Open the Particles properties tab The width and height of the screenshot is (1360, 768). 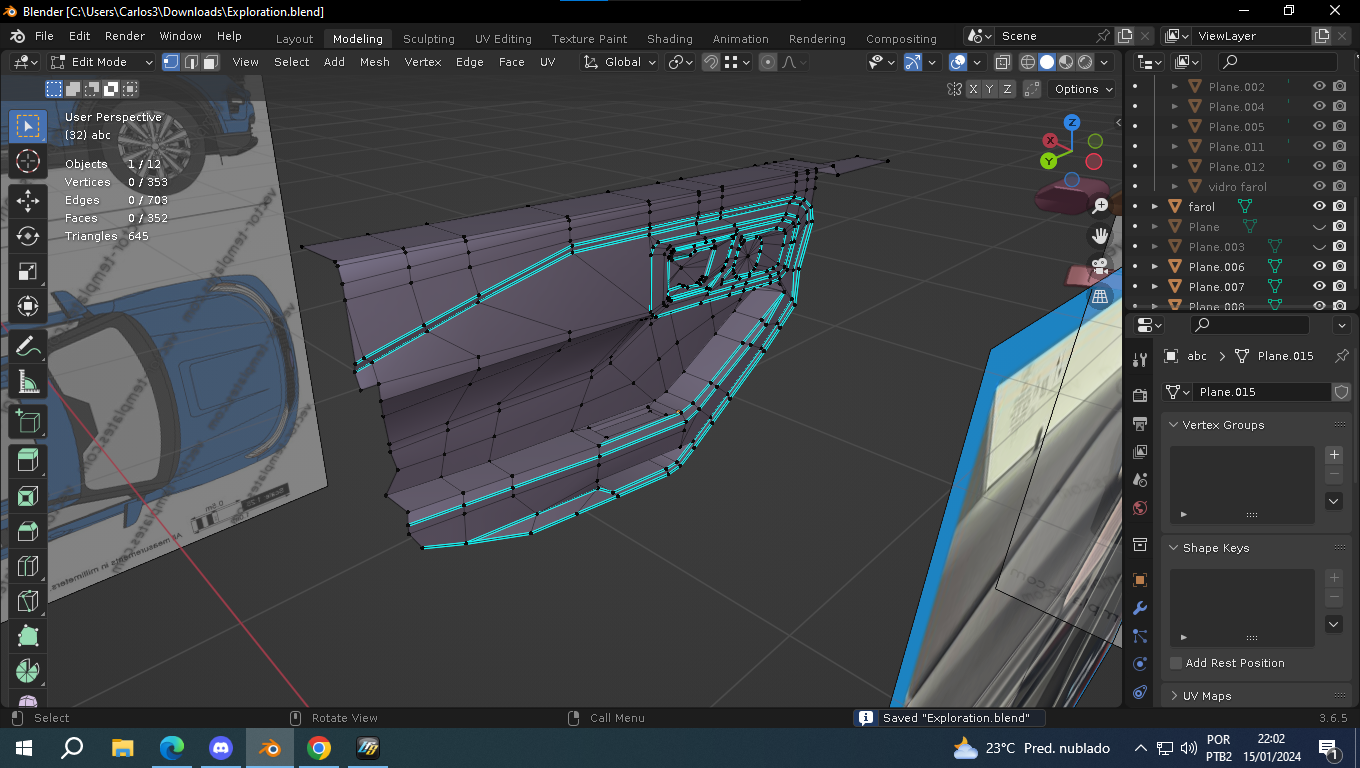(1140, 636)
